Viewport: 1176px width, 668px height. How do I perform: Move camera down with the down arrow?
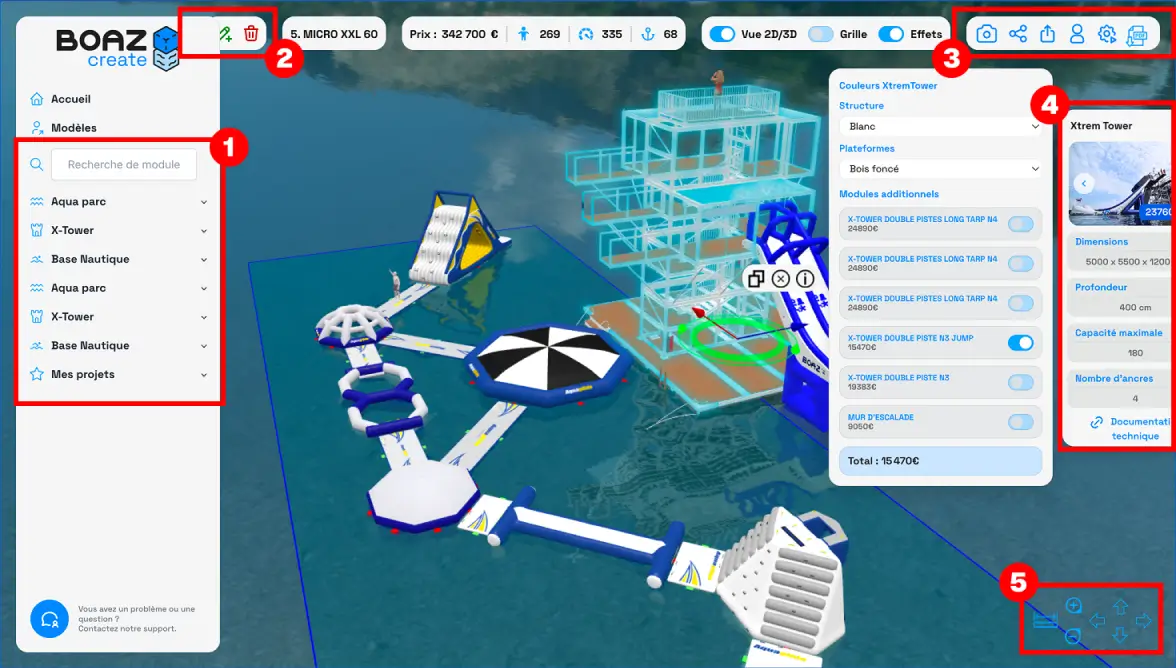pos(1120,636)
